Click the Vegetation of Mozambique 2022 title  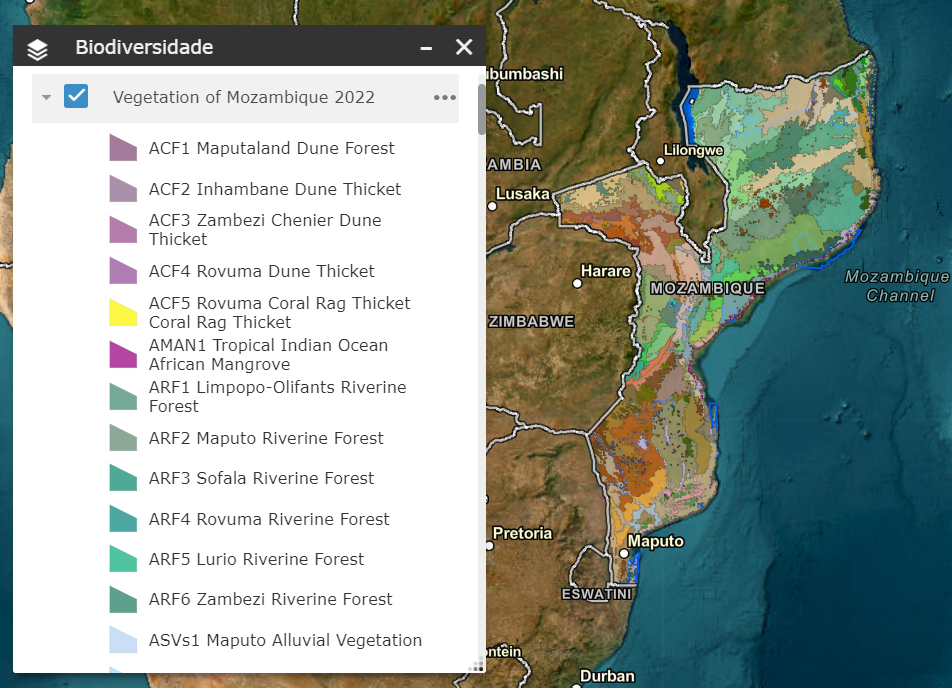pos(244,97)
